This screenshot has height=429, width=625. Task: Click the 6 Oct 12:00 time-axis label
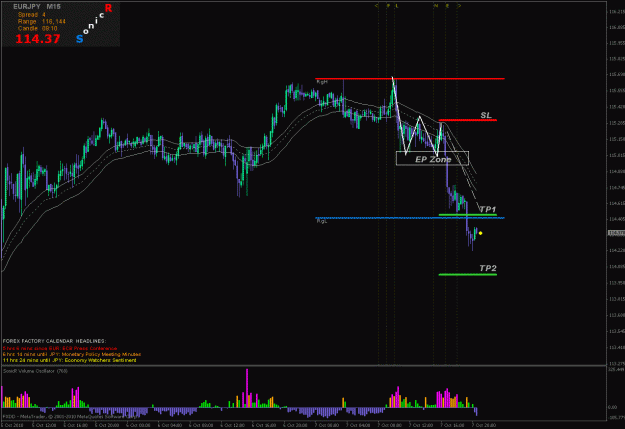click(x=233, y=425)
